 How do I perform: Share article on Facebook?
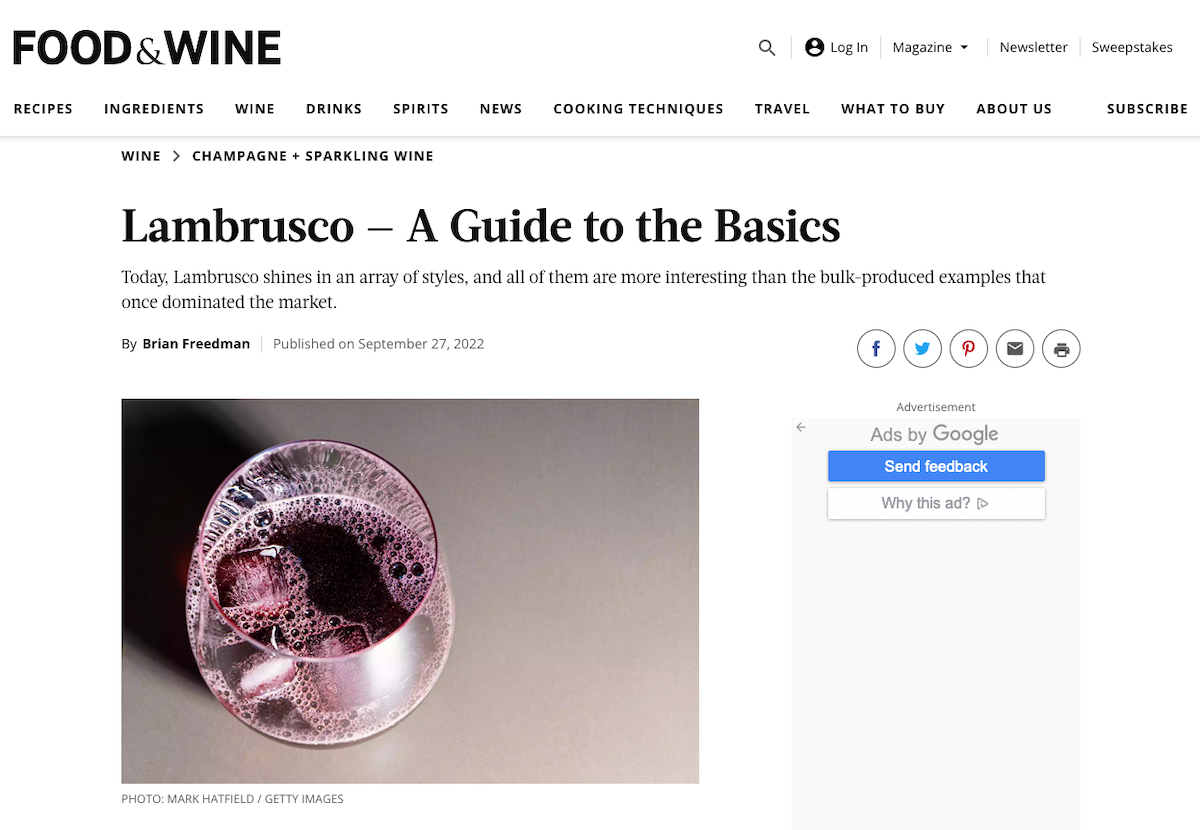[876, 349]
